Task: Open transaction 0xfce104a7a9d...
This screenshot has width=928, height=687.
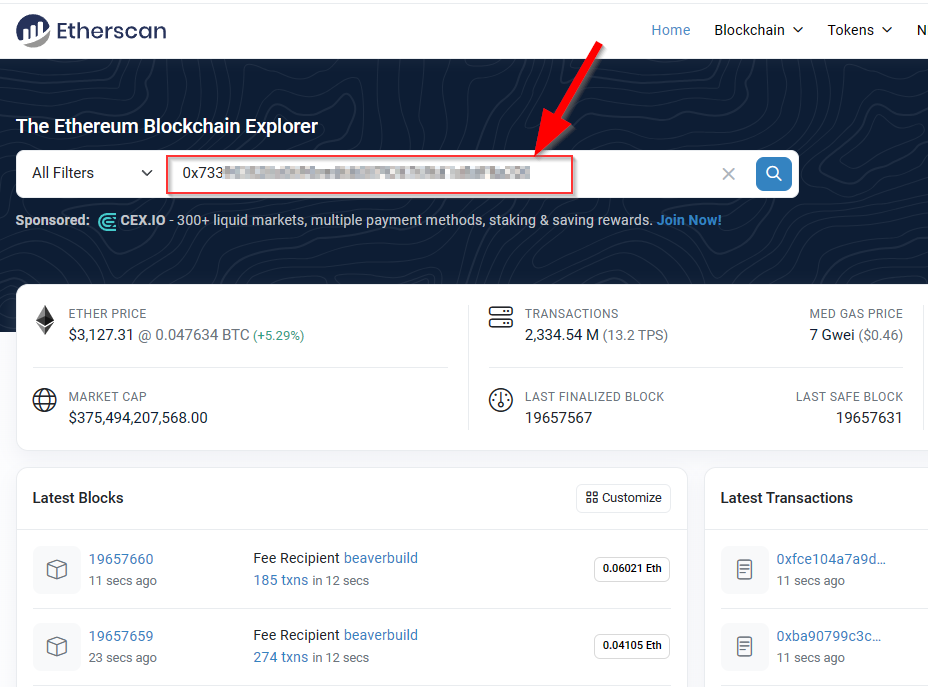Action: click(831, 559)
